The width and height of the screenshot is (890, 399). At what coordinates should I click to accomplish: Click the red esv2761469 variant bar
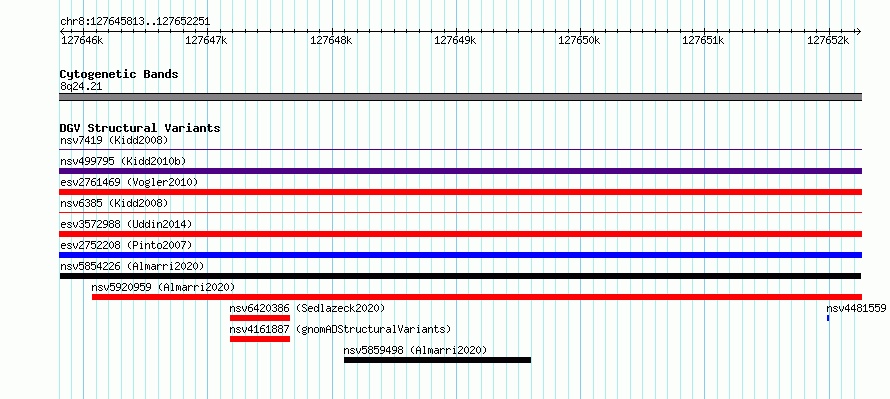(460, 192)
